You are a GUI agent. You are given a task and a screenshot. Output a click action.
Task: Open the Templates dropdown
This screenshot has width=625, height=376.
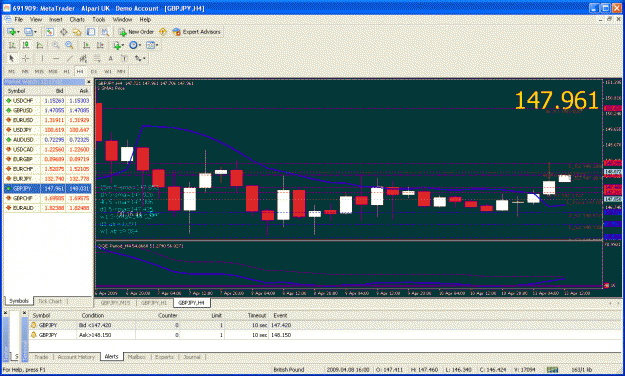click(152, 45)
